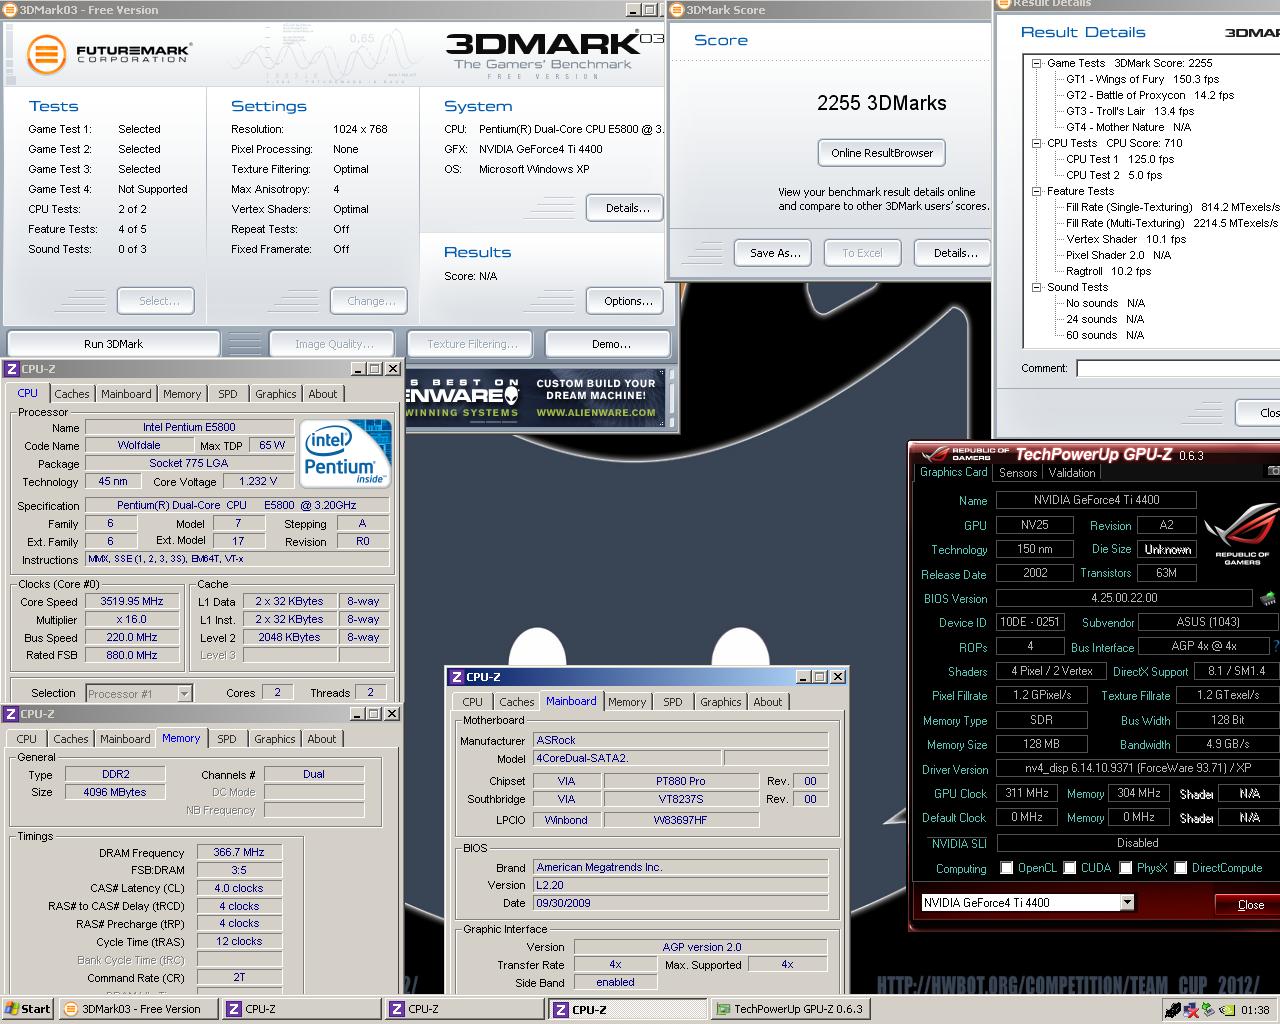This screenshot has height=1024, width=1280.
Task: Click the Core Speed value 3519.95 MHz
Action: (x=132, y=601)
